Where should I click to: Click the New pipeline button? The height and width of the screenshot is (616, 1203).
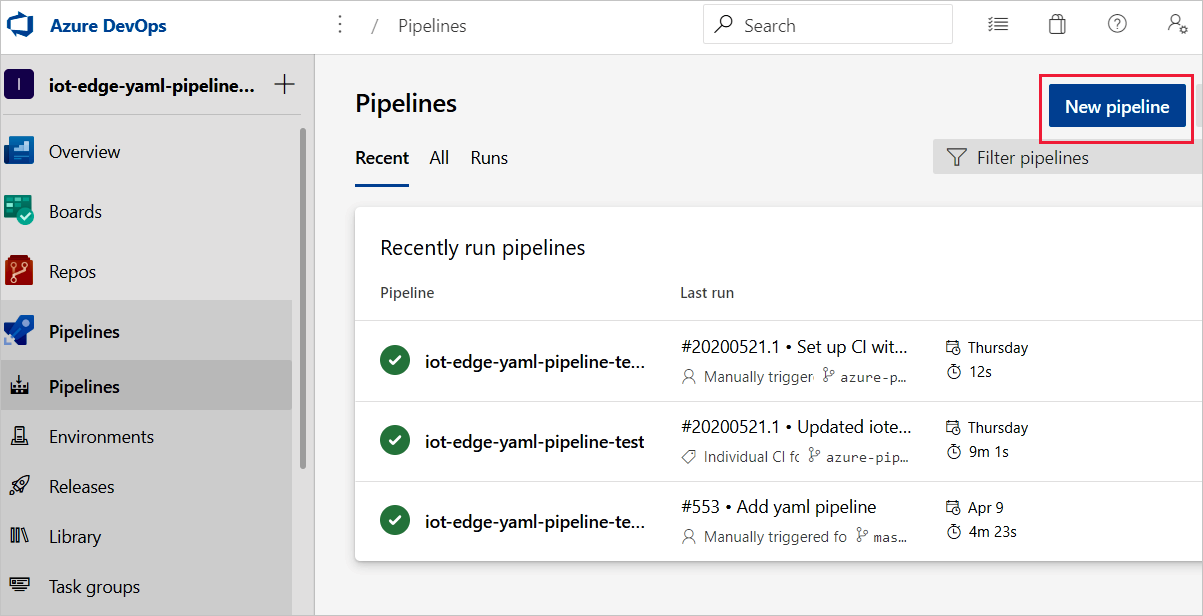(x=1116, y=106)
